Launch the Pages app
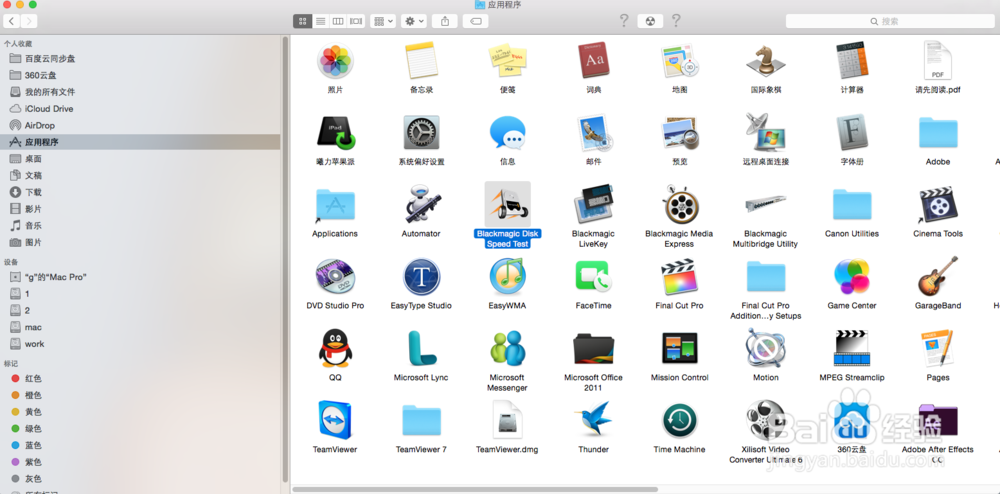The image size is (1000, 494). tap(938, 349)
